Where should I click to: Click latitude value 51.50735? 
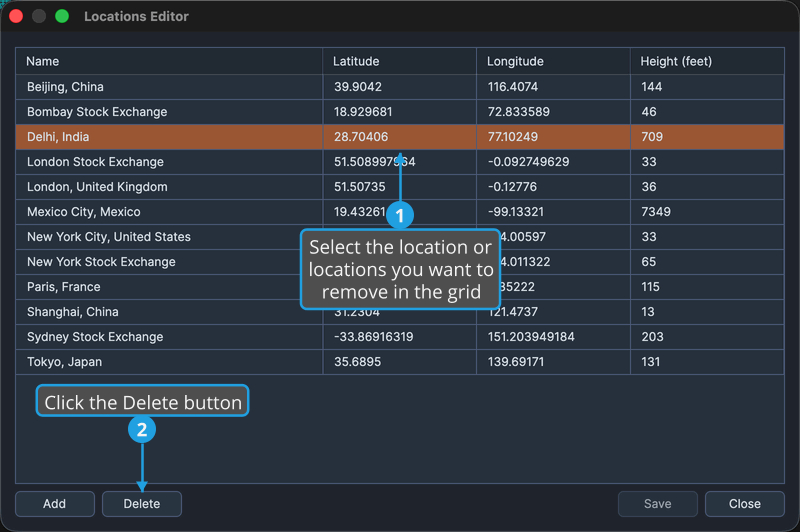coord(360,187)
